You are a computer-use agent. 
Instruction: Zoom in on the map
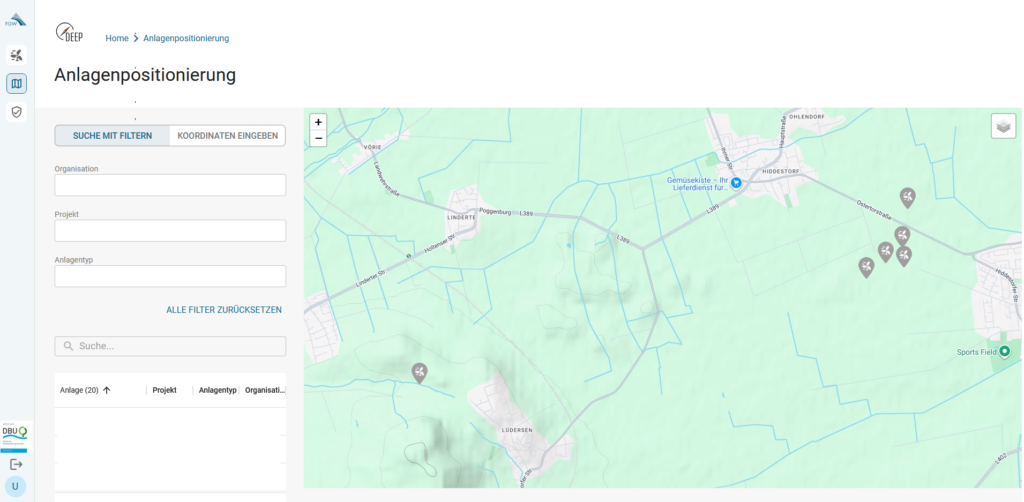click(x=318, y=121)
